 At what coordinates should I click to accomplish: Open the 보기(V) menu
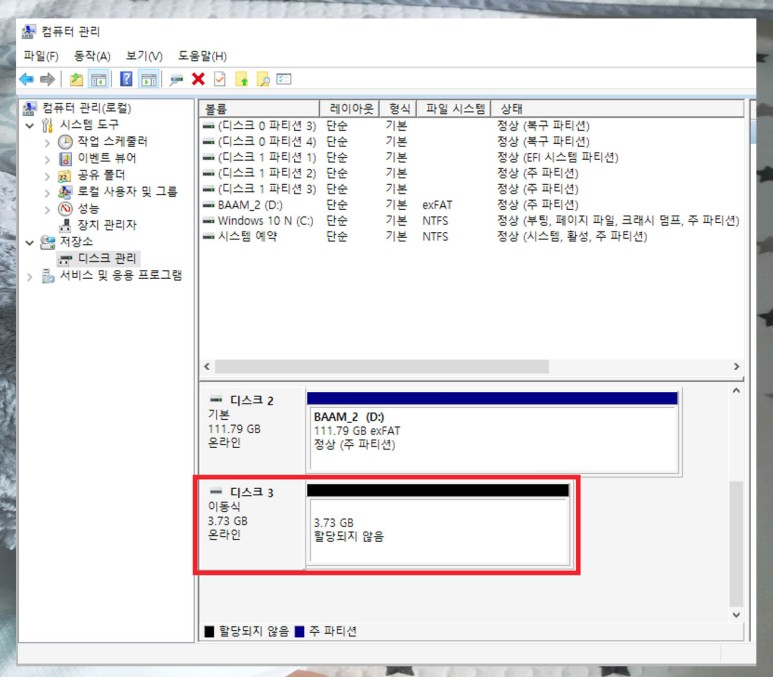pyautogui.click(x=144, y=56)
